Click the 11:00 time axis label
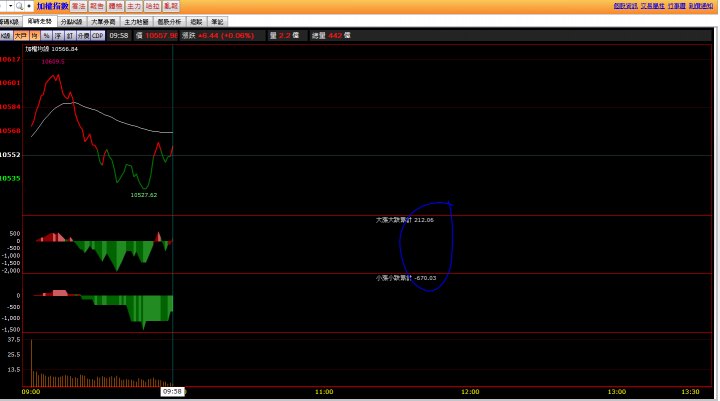The width and height of the screenshot is (720, 401). pos(324,392)
